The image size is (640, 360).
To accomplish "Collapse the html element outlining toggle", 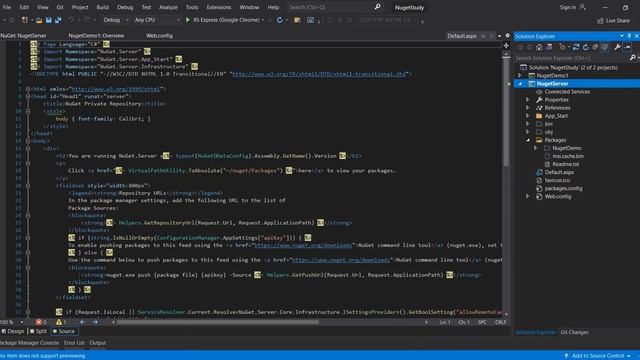I will [x=28, y=89].
